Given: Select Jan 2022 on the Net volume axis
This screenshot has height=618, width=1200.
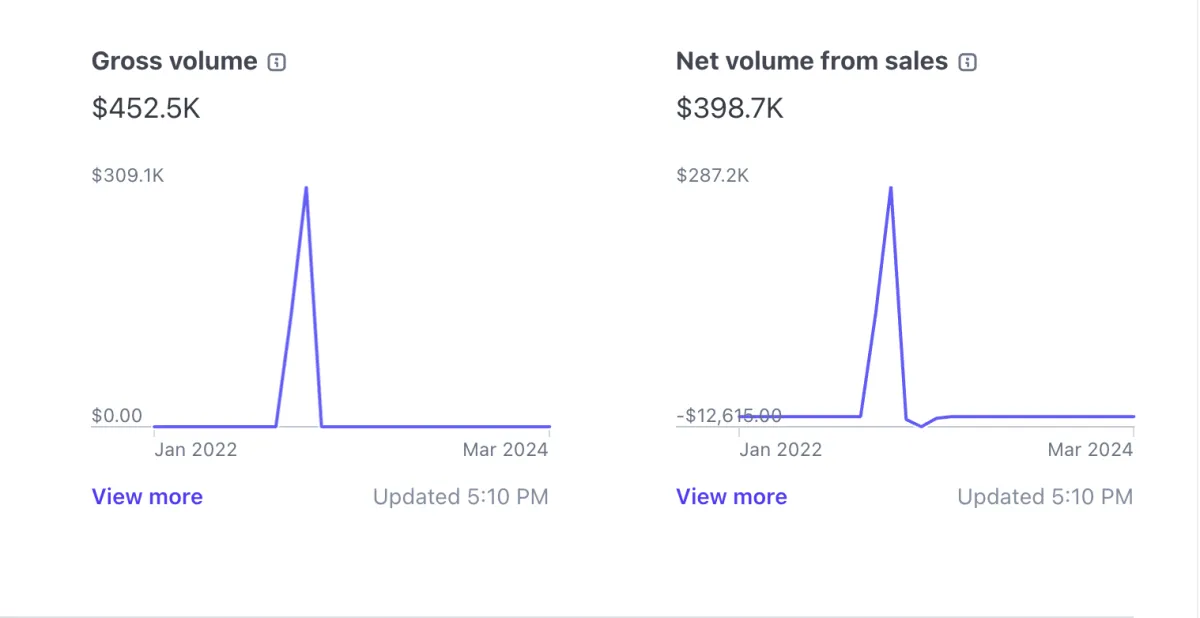Looking at the screenshot, I should [x=781, y=450].
